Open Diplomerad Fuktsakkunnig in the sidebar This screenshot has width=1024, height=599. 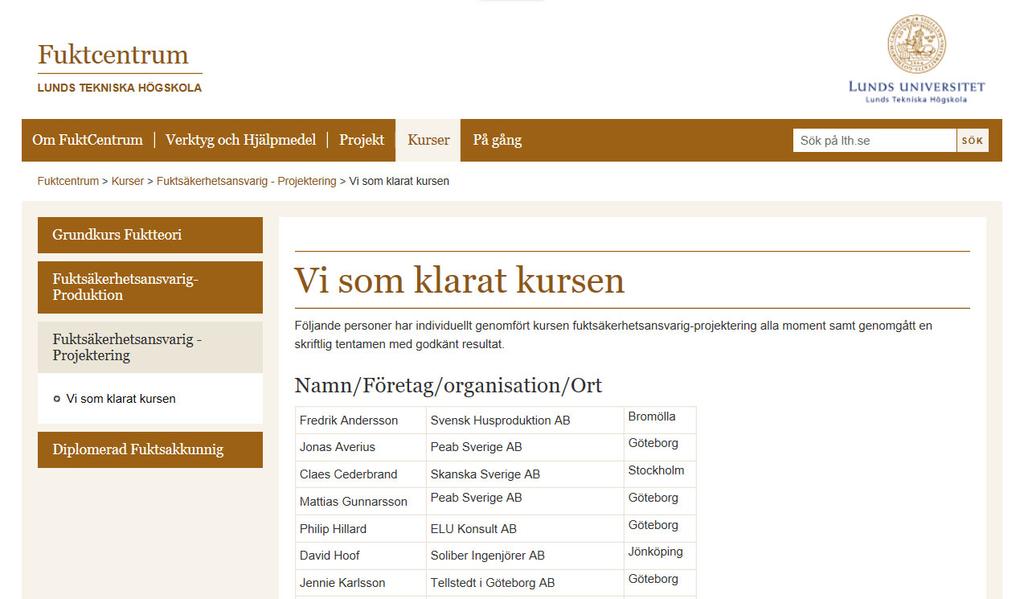[x=150, y=449]
